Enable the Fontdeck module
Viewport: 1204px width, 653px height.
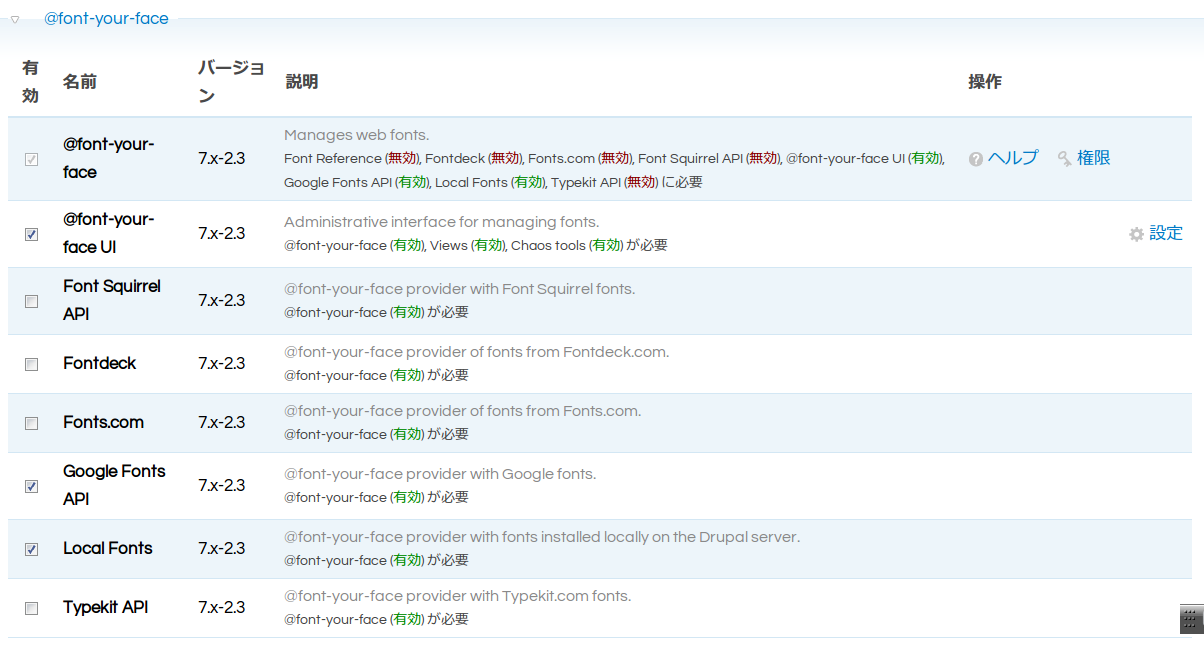[x=30, y=364]
